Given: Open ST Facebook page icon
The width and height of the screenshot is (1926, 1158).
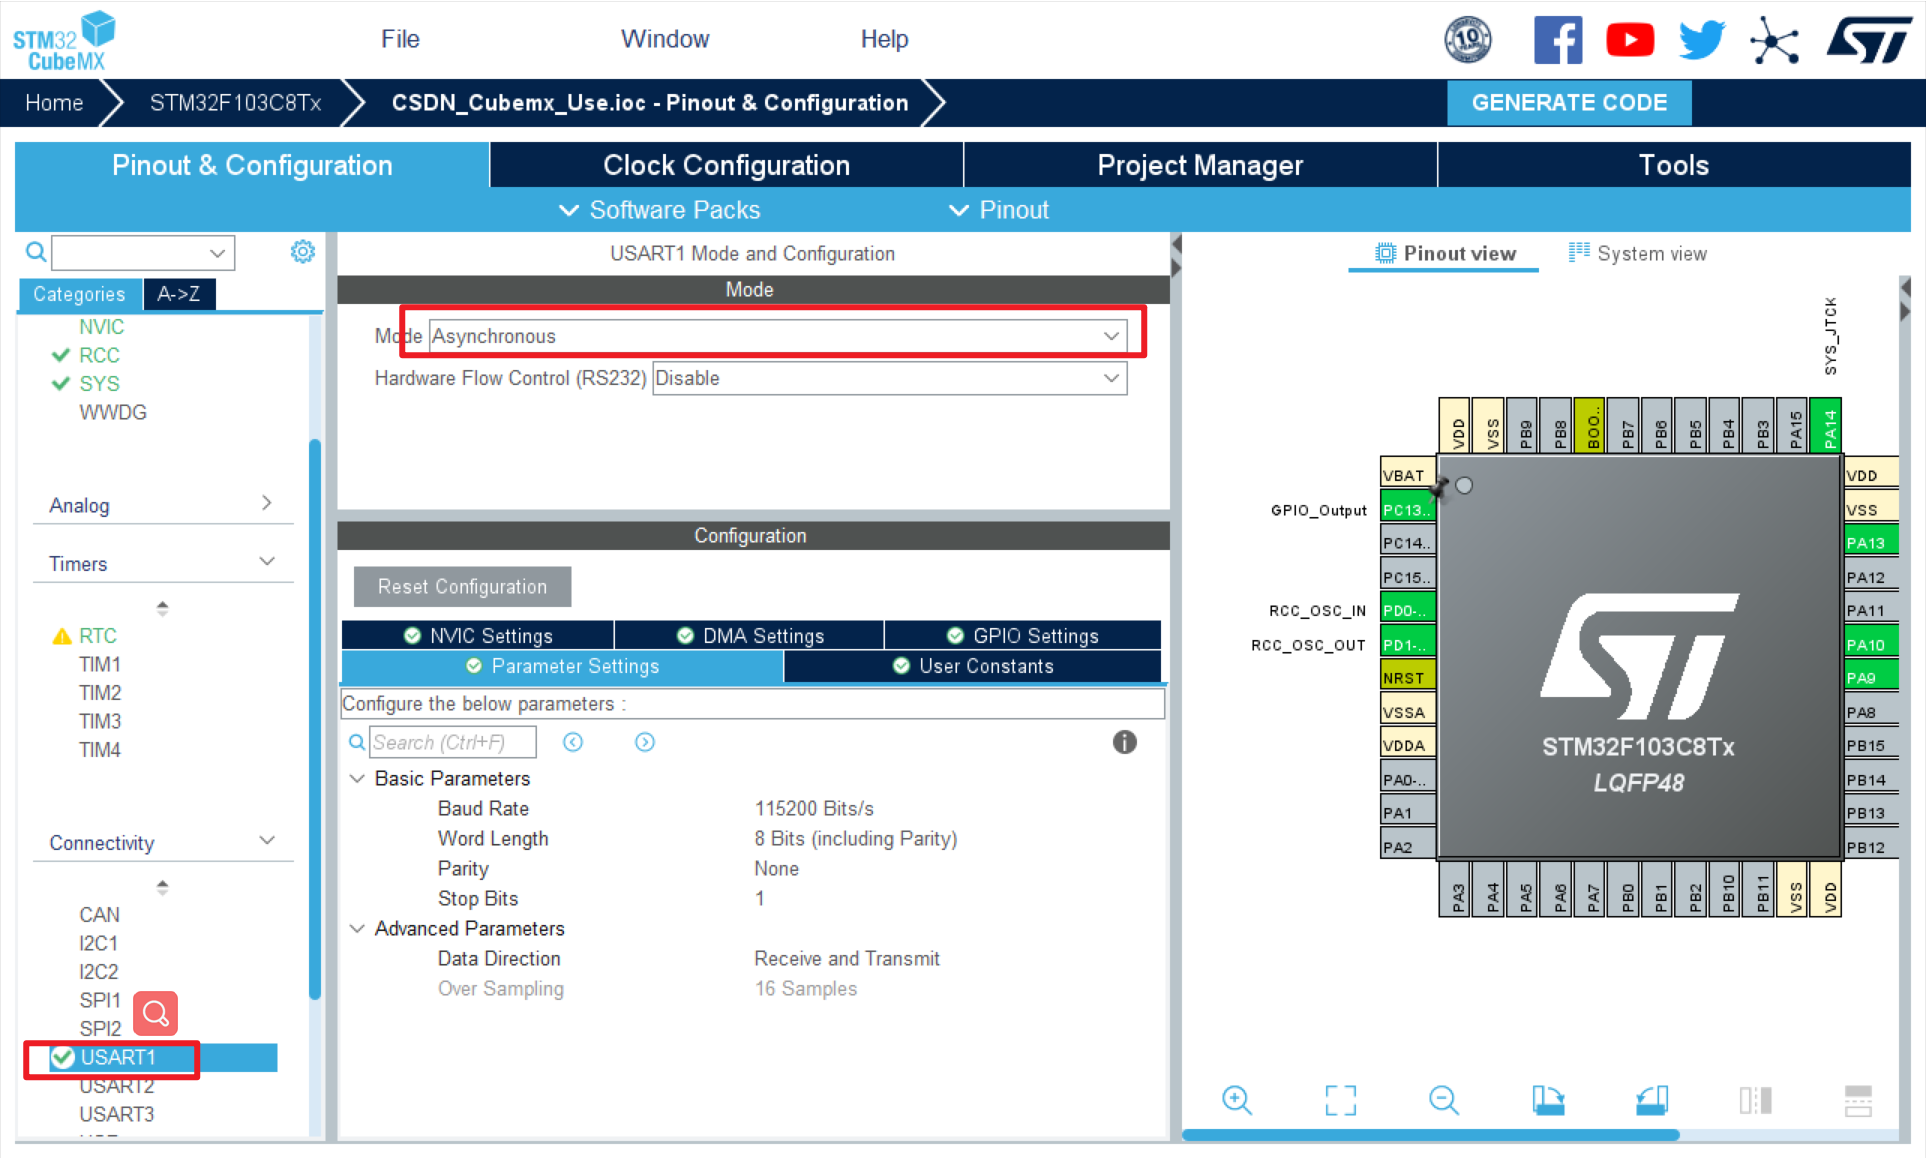Looking at the screenshot, I should pos(1557,40).
